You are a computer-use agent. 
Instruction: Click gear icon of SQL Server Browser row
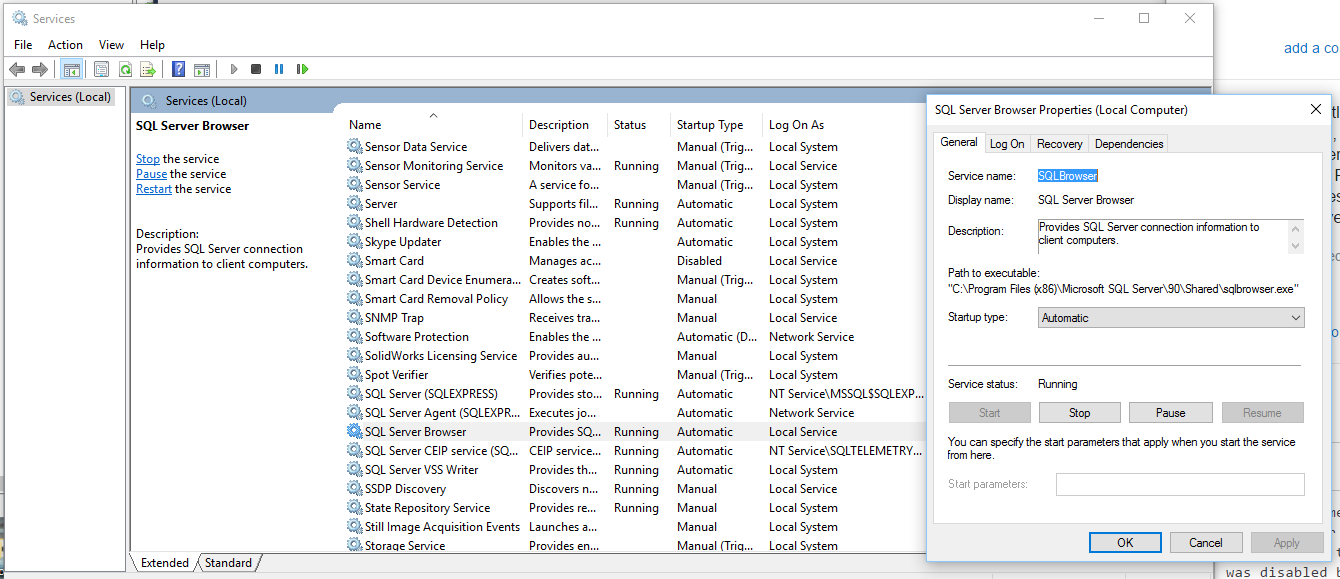tap(355, 432)
